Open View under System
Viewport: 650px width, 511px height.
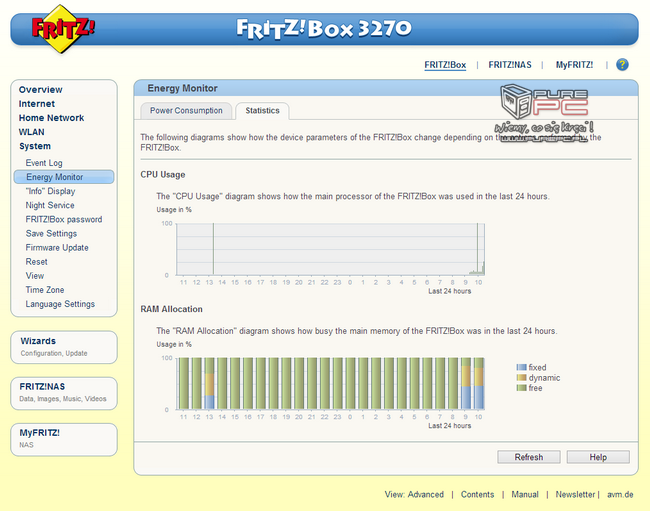pyautogui.click(x=34, y=276)
